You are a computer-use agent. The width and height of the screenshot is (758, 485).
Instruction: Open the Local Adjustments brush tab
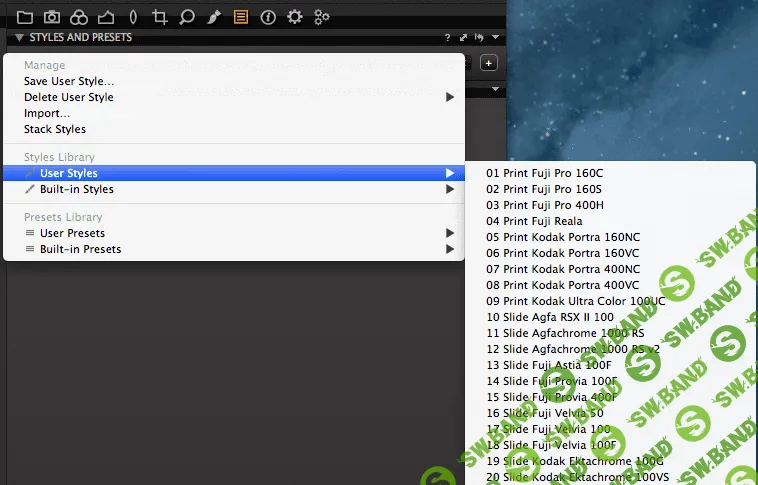tap(213, 16)
